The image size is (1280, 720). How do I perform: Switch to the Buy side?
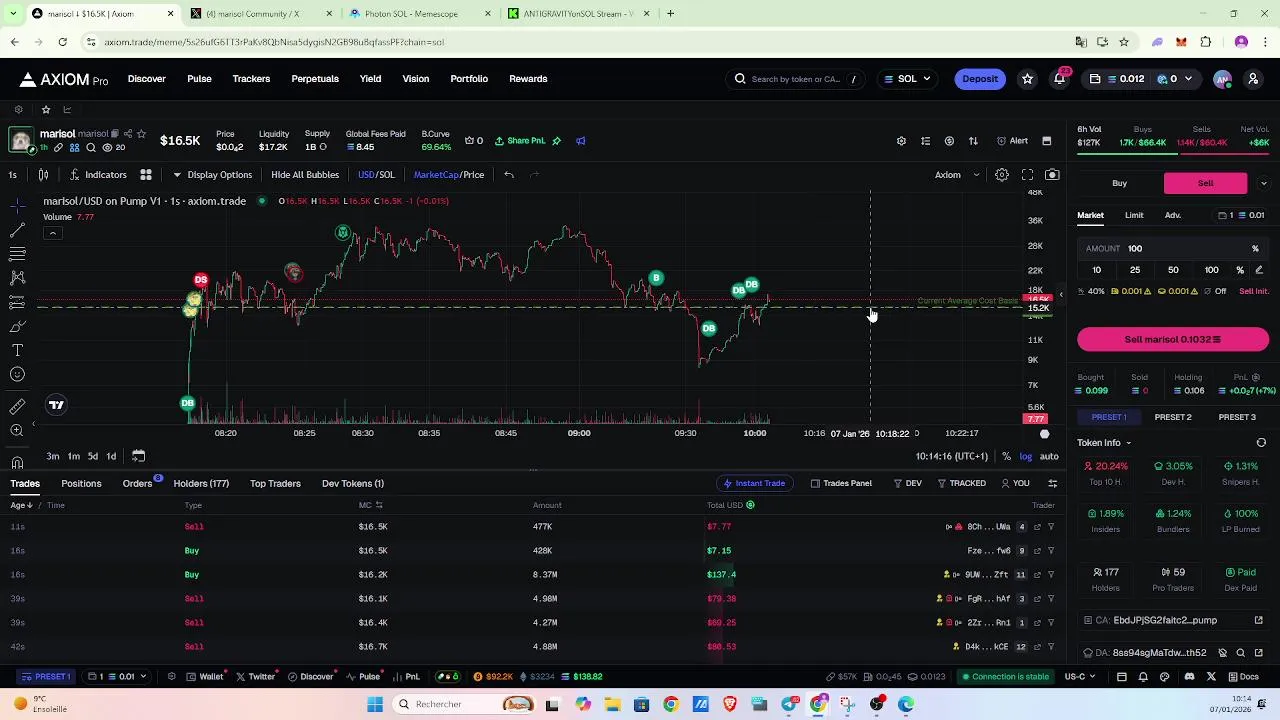point(1119,184)
